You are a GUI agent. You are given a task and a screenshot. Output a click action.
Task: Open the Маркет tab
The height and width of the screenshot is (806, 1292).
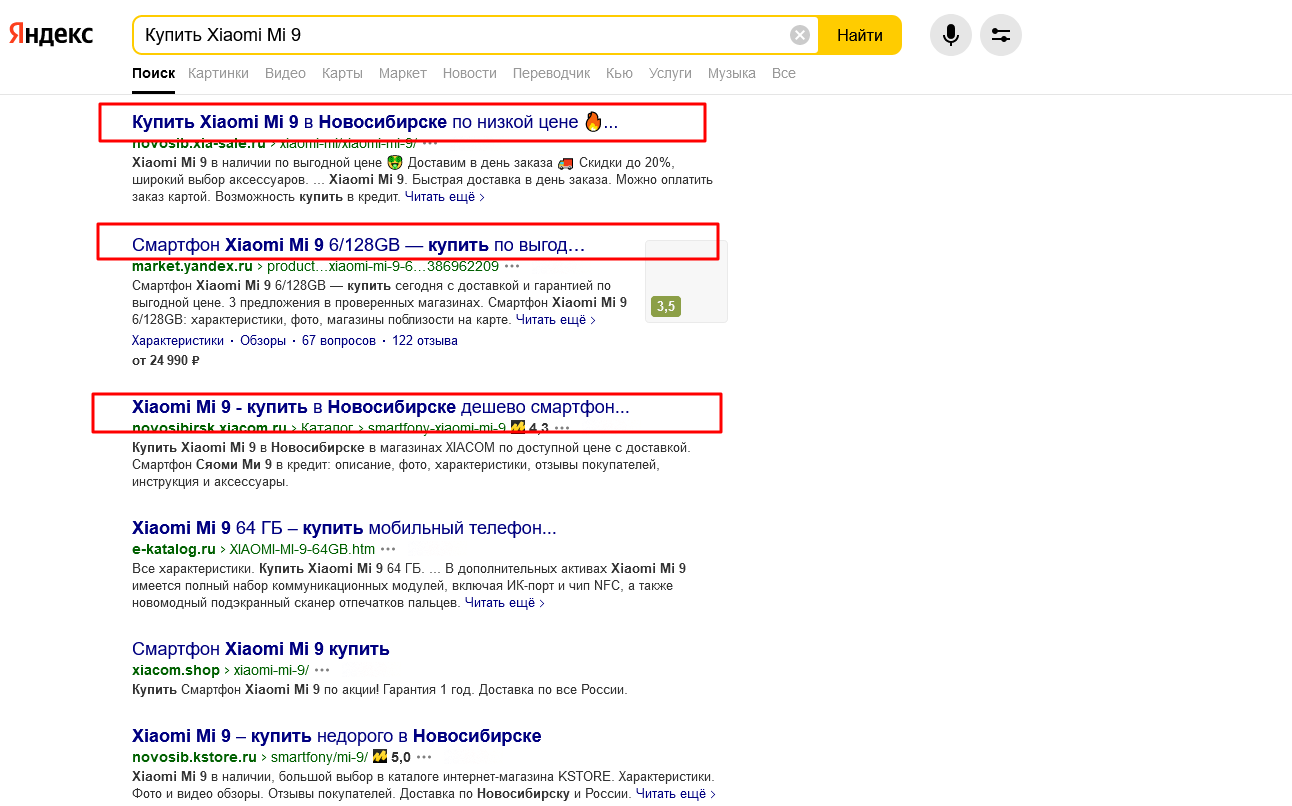point(403,73)
